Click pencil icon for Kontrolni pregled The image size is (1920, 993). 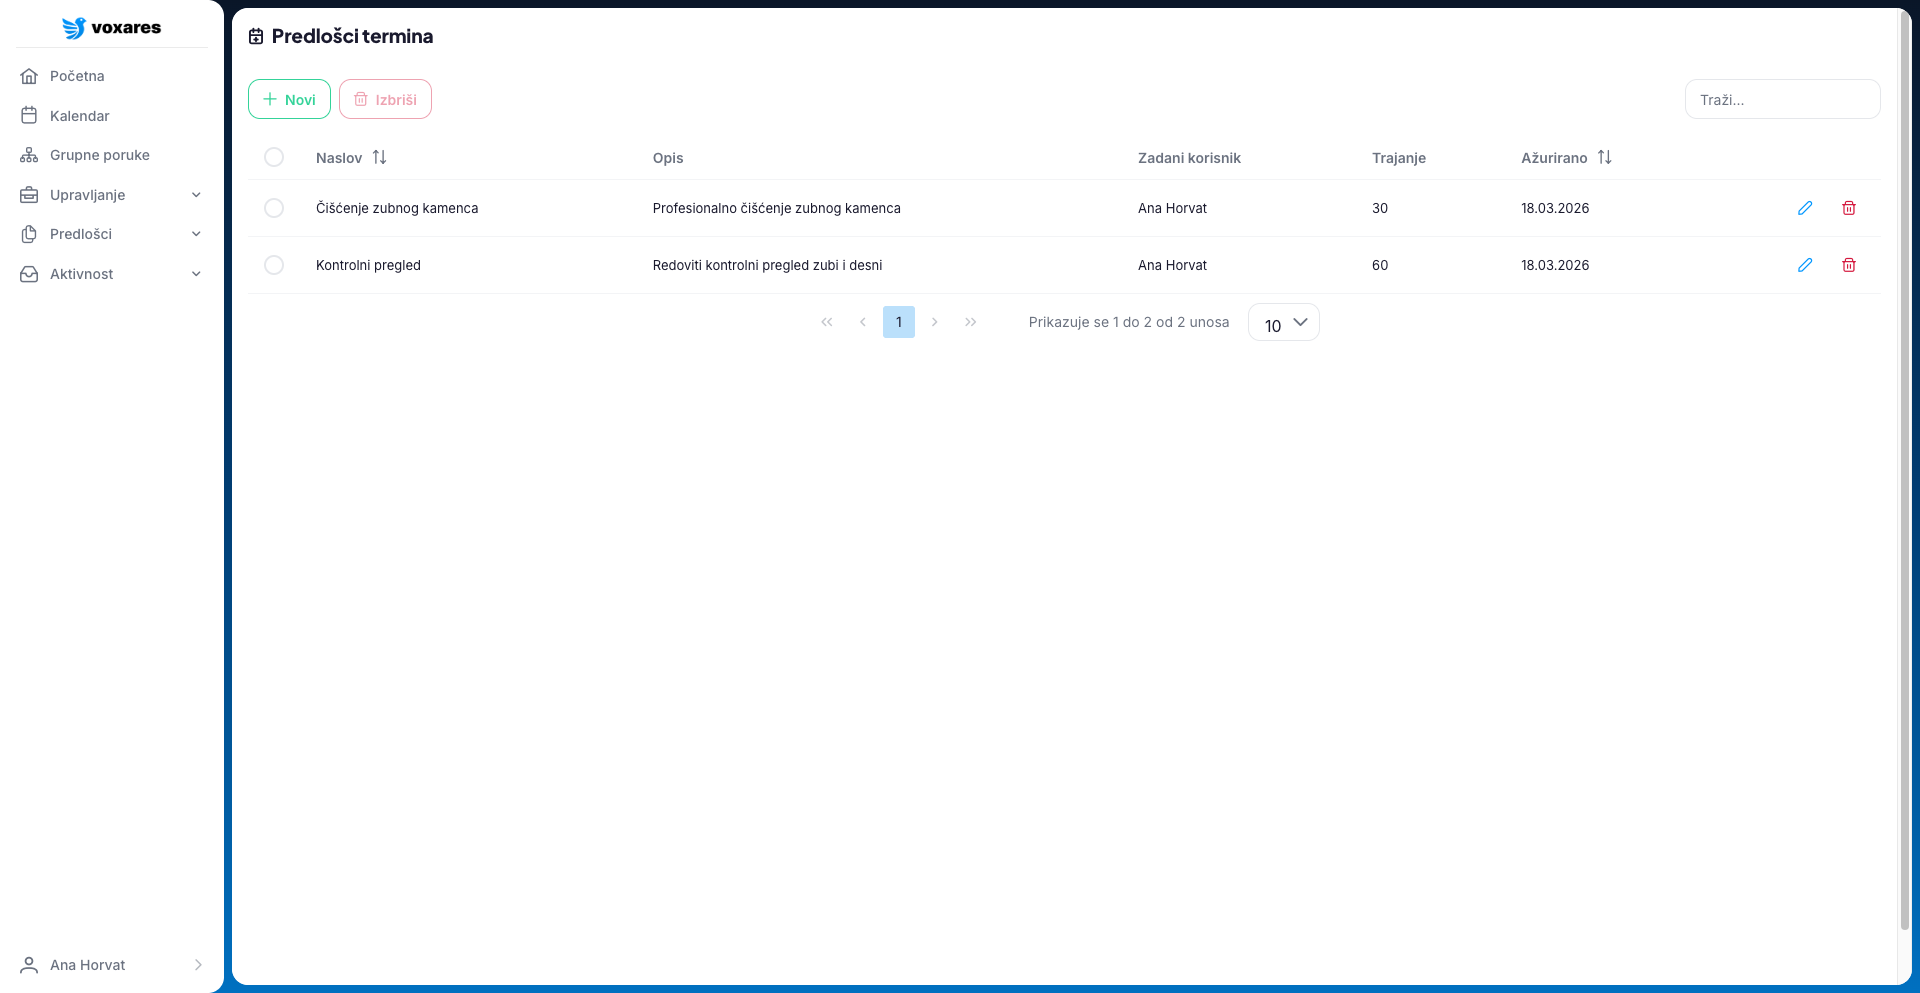1804,265
